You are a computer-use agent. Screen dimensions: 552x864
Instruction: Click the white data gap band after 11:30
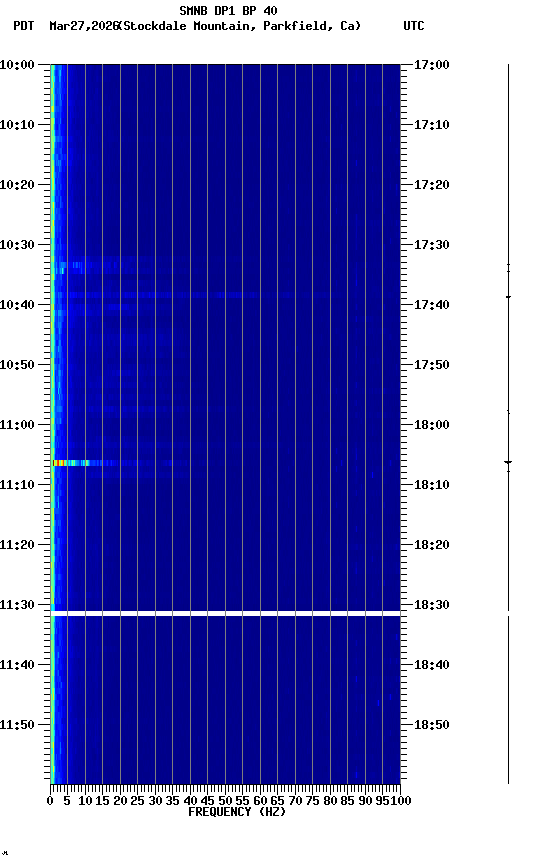click(x=225, y=613)
